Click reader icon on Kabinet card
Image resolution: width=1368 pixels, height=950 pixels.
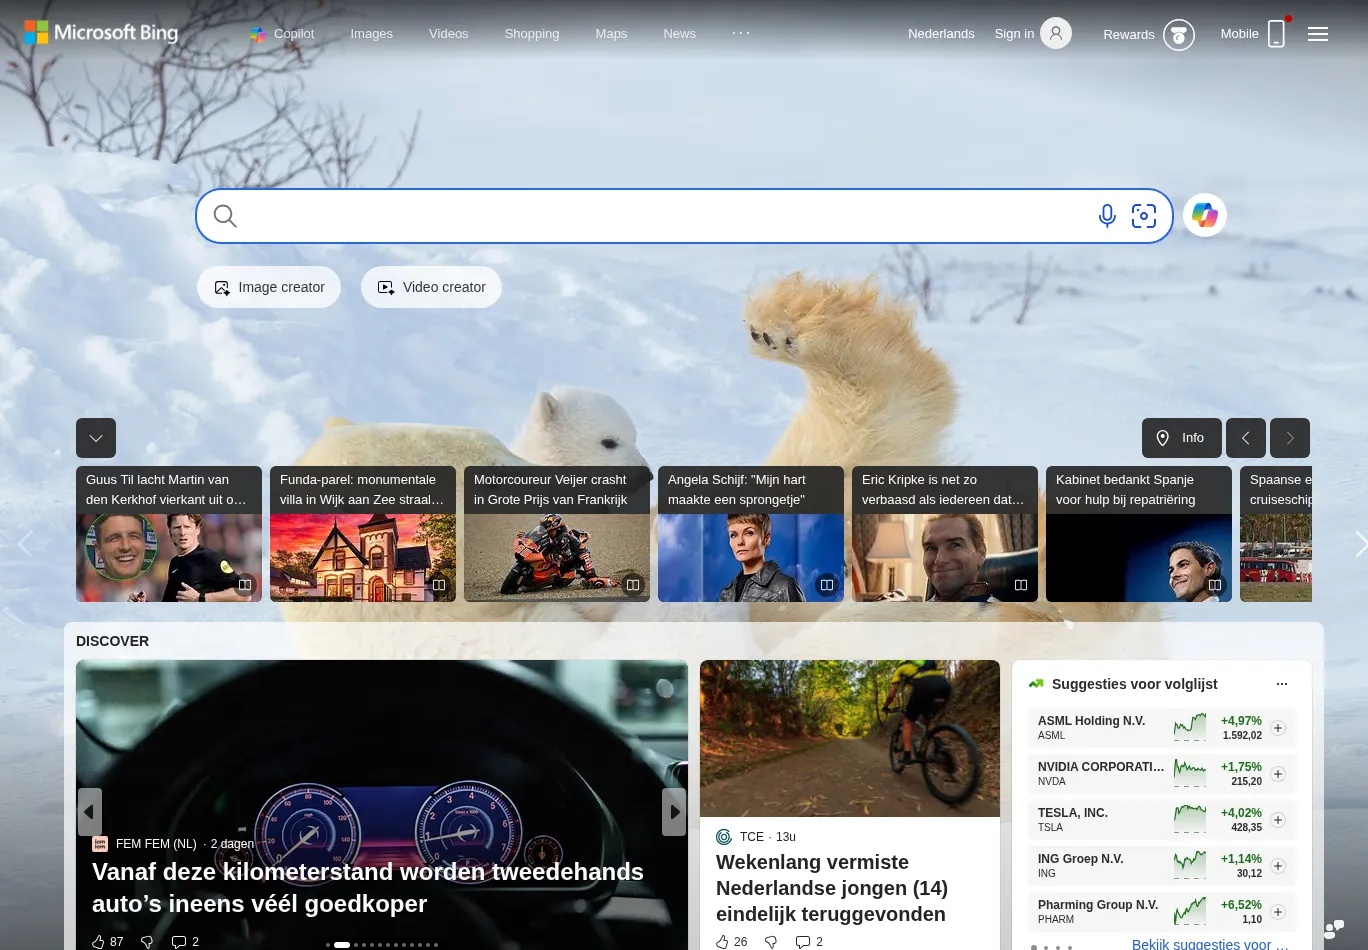1215,585
